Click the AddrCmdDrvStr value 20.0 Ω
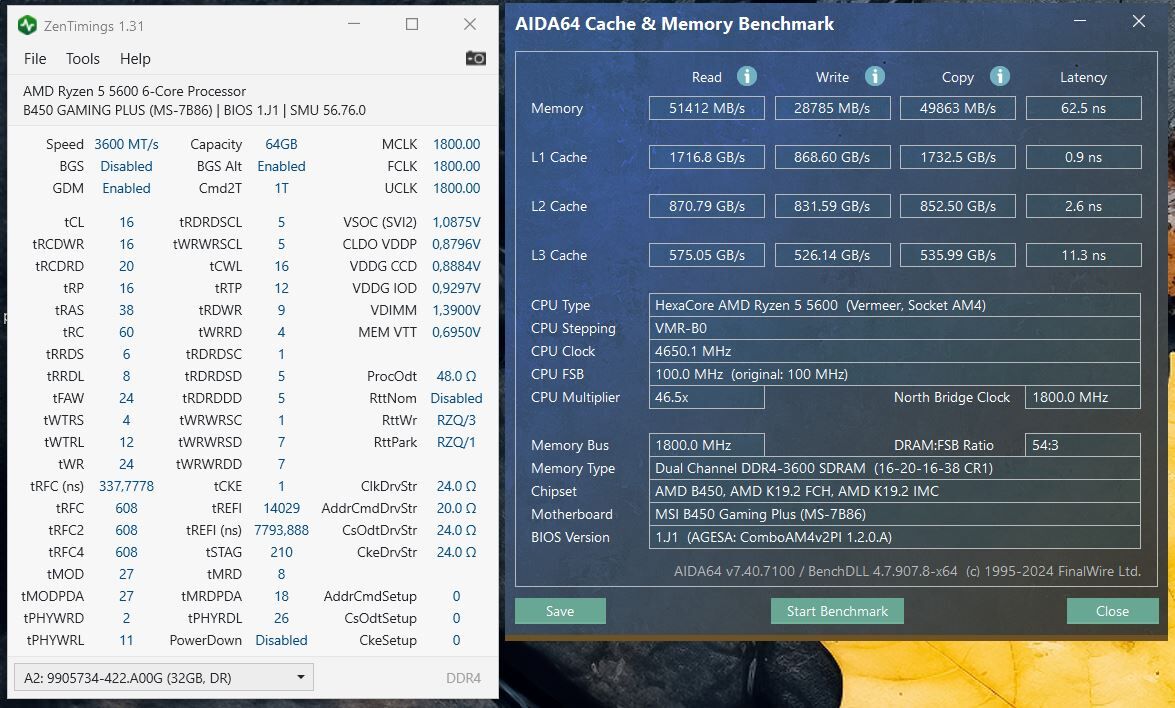Image resolution: width=1175 pixels, height=708 pixels. [456, 508]
